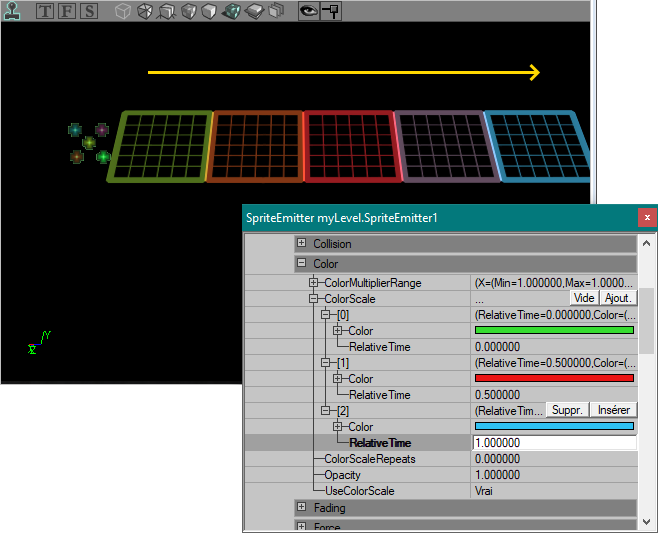The height and width of the screenshot is (533, 658).
Task: Expand the ColorMultiplierRange property
Action: click(x=313, y=282)
